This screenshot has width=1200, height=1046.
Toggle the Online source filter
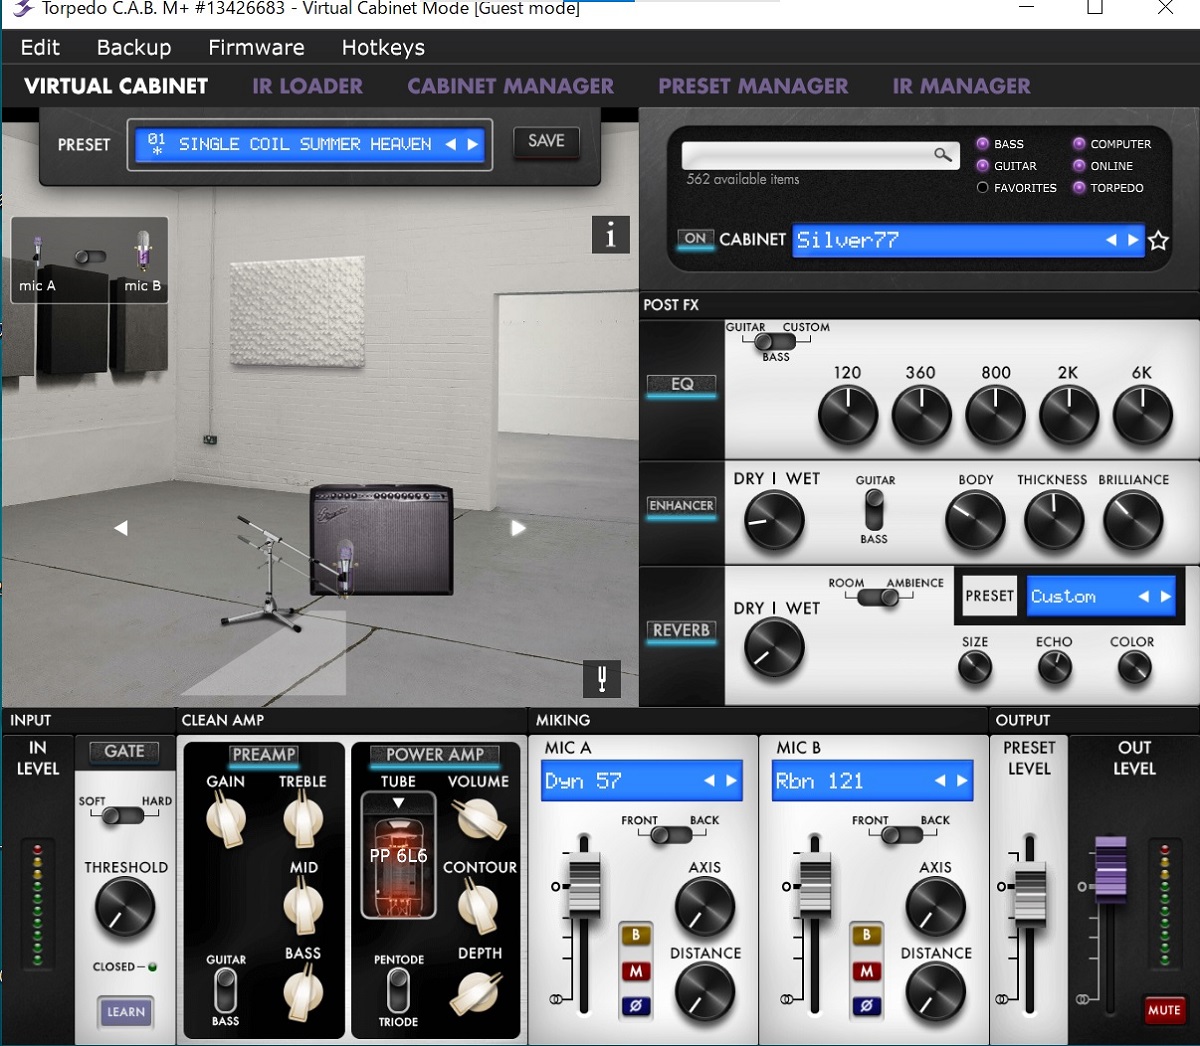1079,166
